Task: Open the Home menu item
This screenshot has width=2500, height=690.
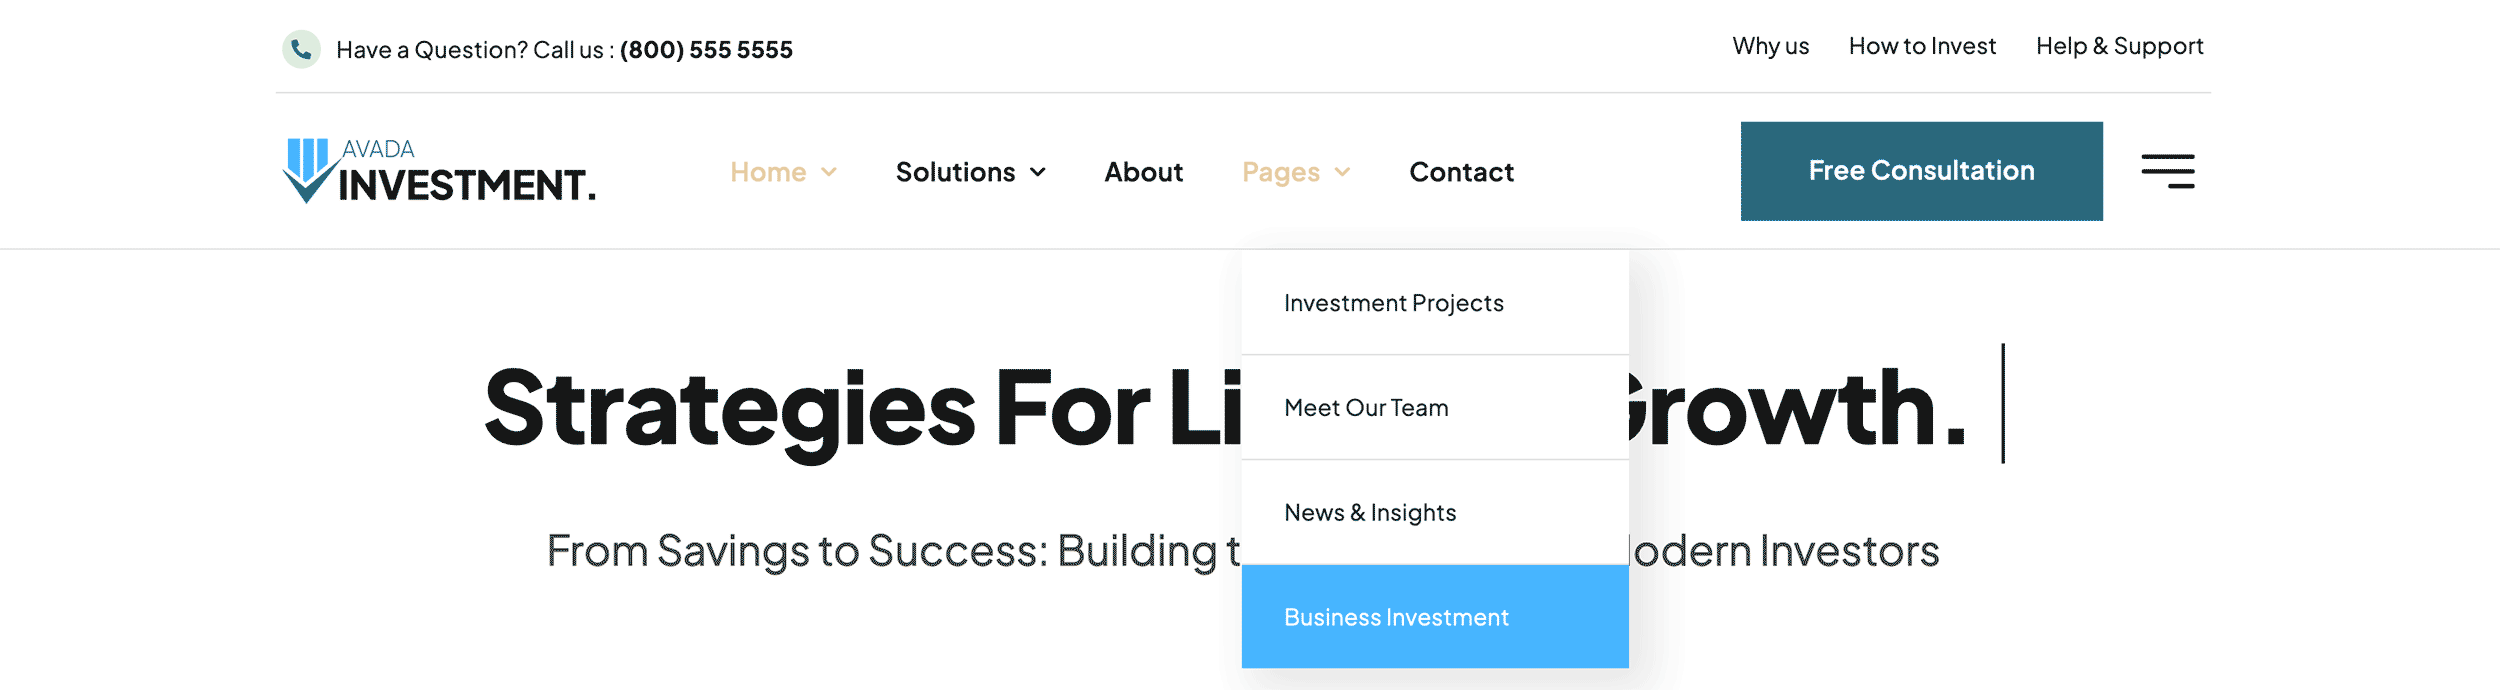Action: point(768,172)
